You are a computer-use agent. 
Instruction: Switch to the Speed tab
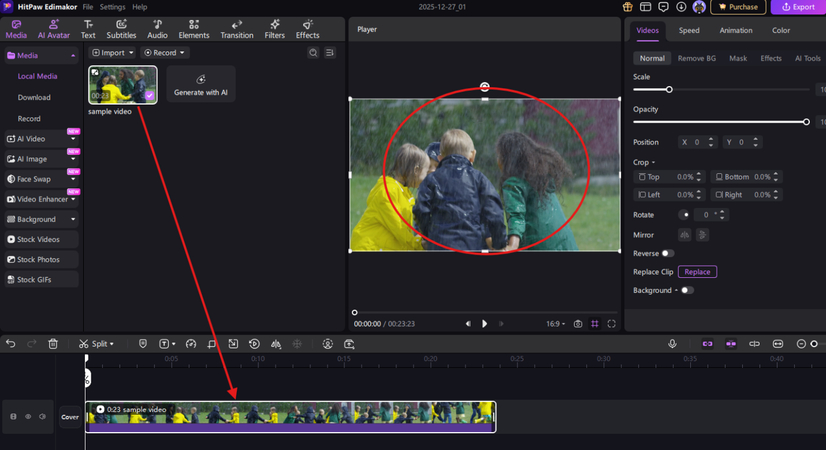click(689, 31)
